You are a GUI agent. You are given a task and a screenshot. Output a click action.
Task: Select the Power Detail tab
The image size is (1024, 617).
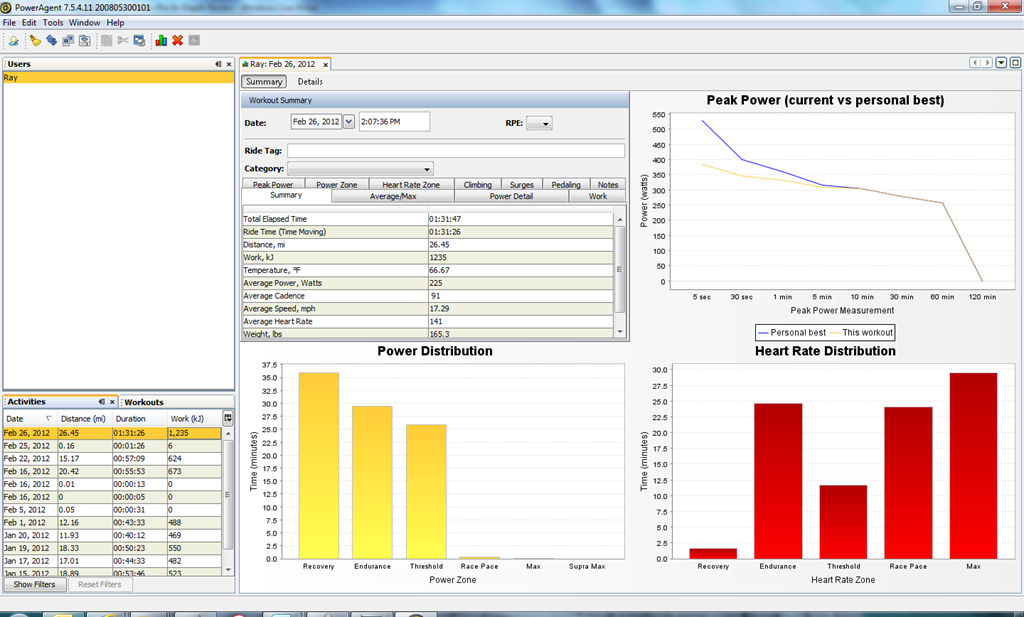[x=511, y=196]
